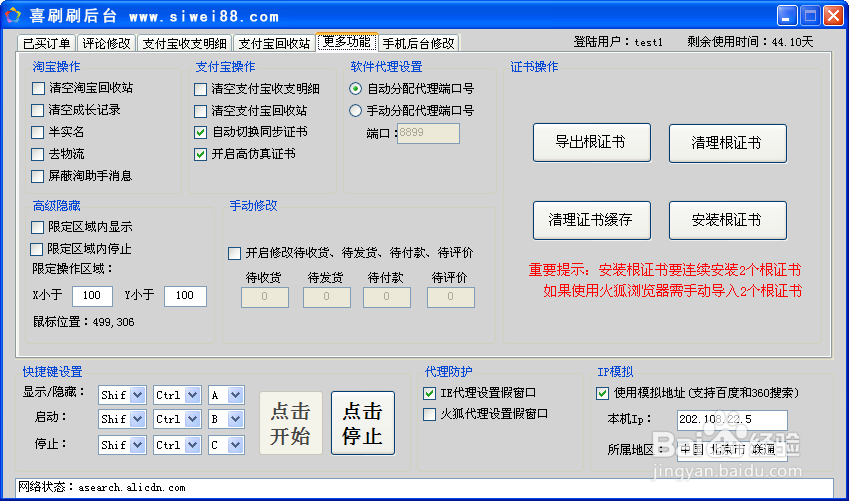The height and width of the screenshot is (501, 849).
Task: Click the 本机Ip input field
Action: pos(732,420)
